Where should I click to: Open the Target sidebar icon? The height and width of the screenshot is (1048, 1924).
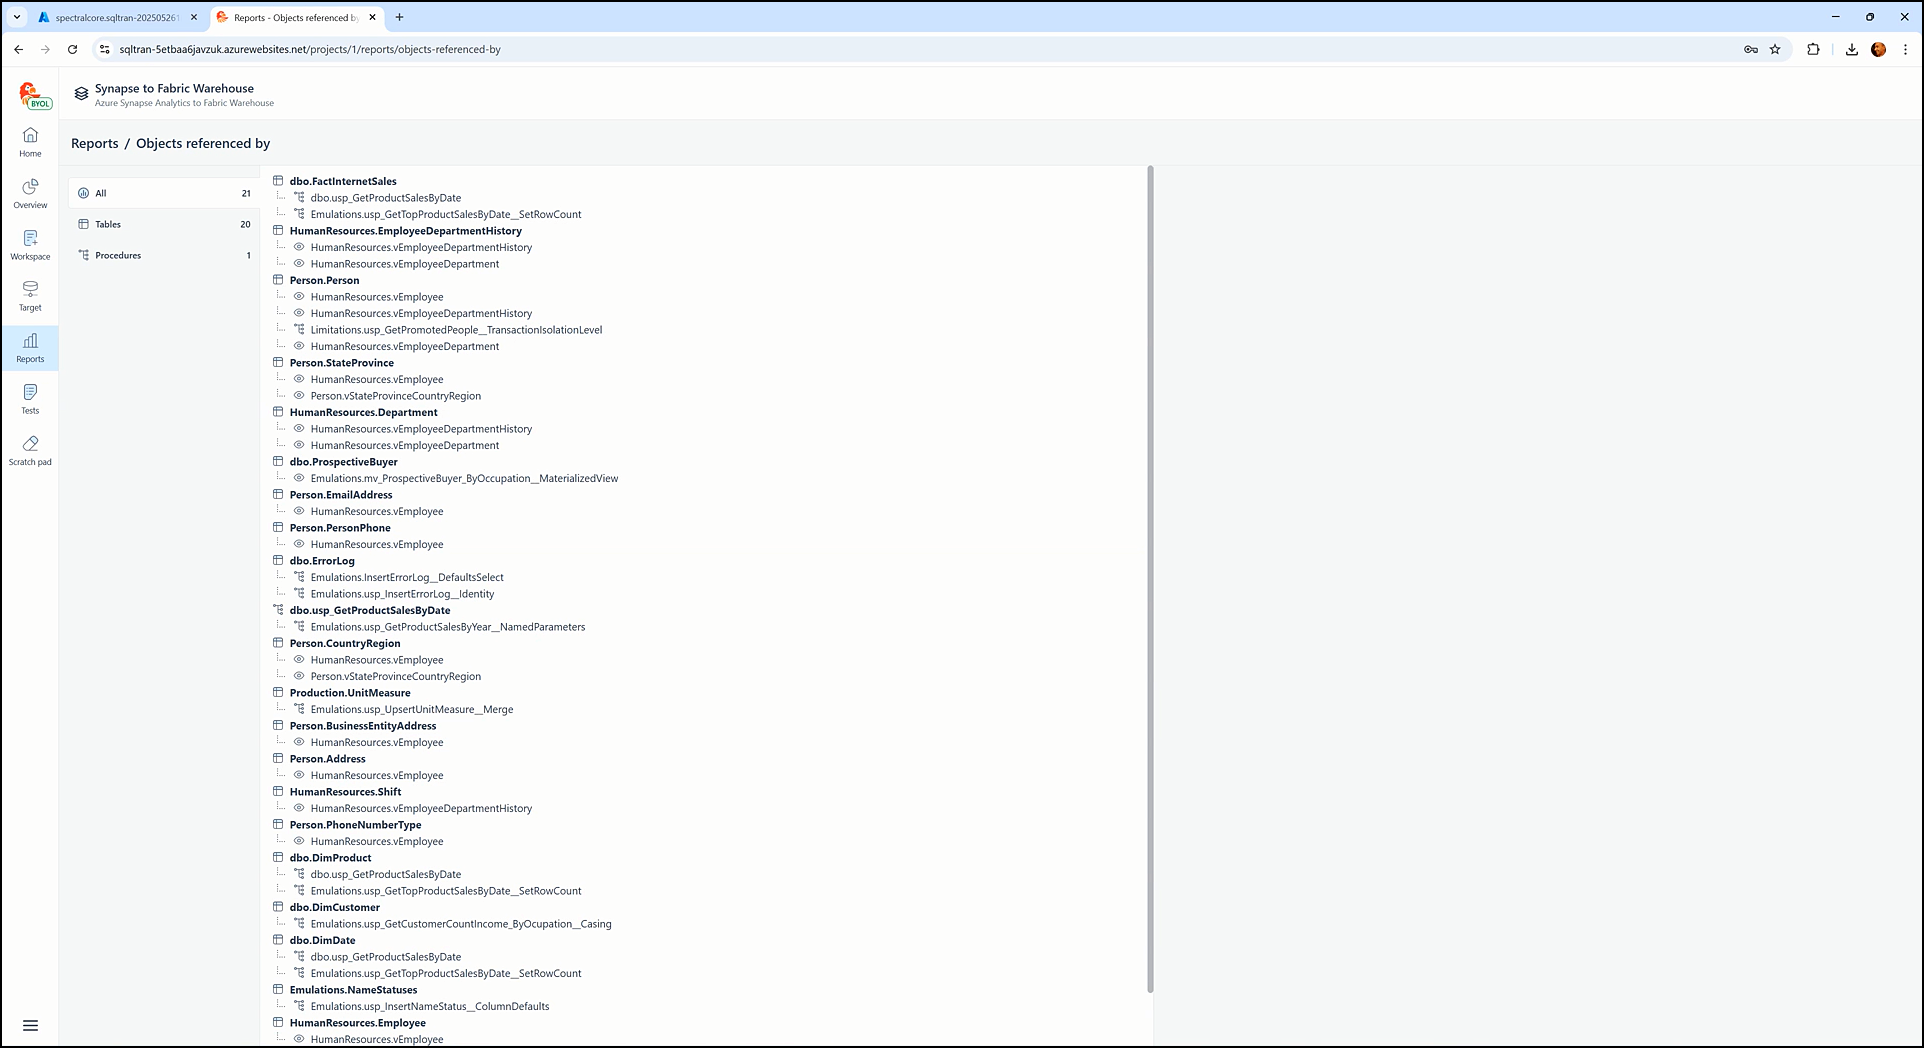pyautogui.click(x=30, y=295)
